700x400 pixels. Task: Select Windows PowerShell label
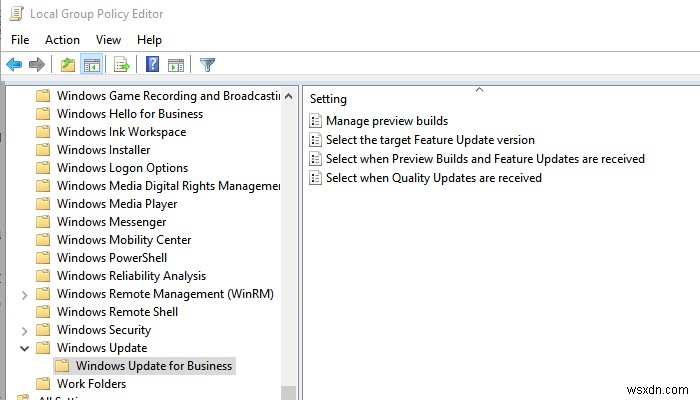tap(112, 258)
